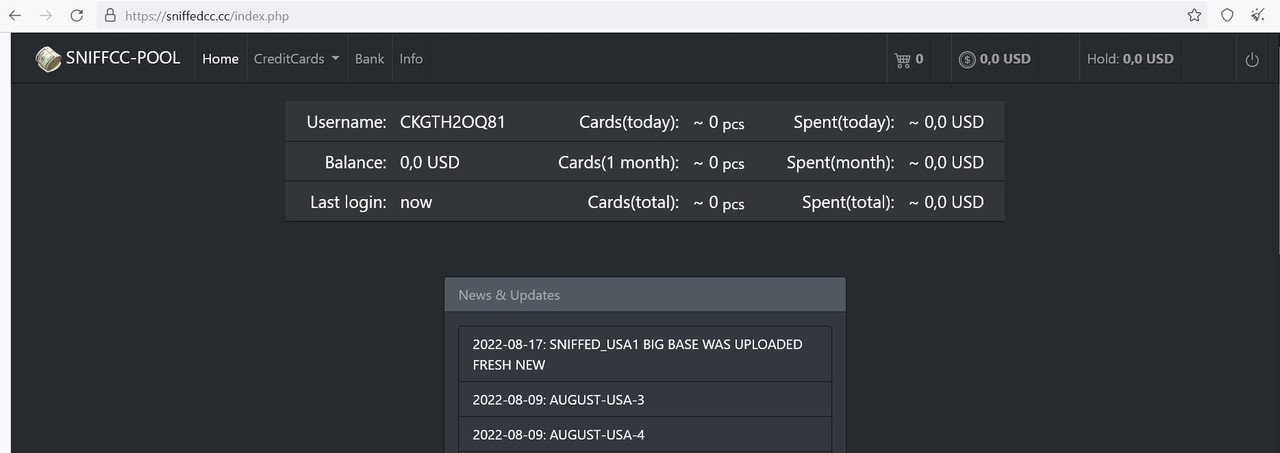Viewport: 1280px width, 453px height.
Task: Open the 2022-08-17 SNIFFED_USA1 news entry
Action: [x=645, y=354]
